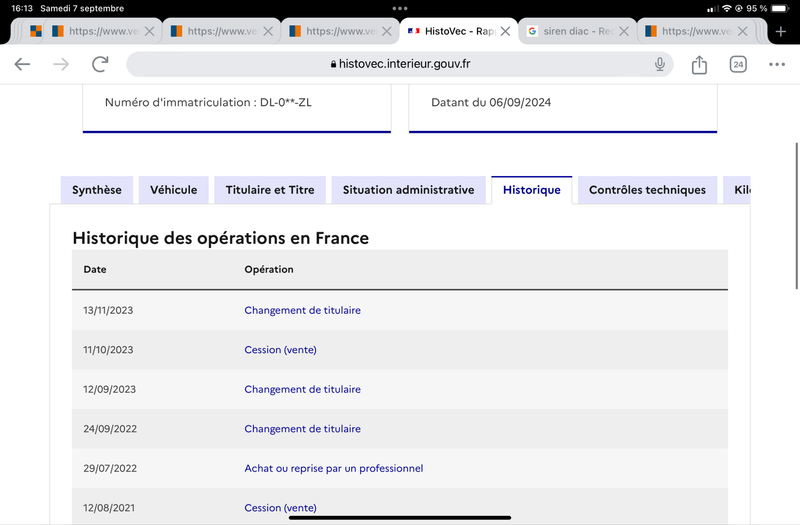Close the siren diac search tab
The height and width of the screenshot is (525, 800).
pos(623,32)
